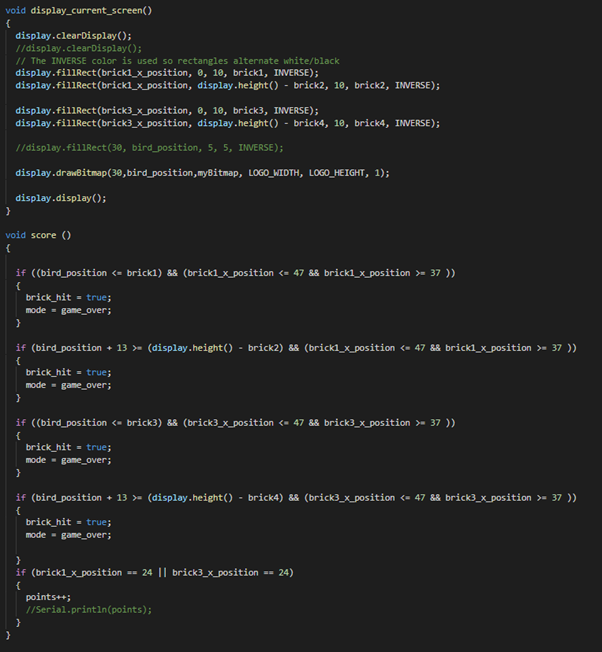
Task: Click the 'brick3_x_position == 24' condition
Action: [x=230, y=573]
